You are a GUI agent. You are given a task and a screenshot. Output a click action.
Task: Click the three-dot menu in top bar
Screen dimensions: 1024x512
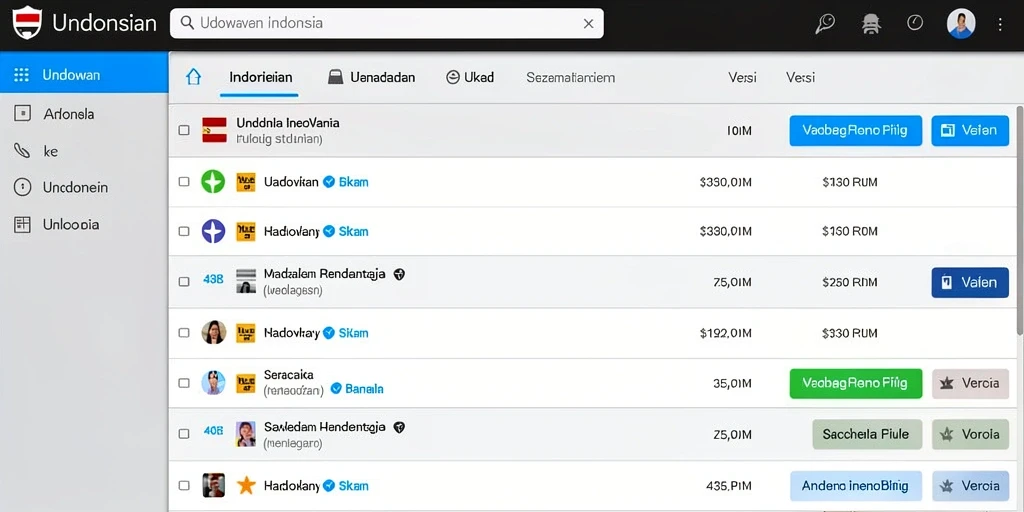pos(1000,24)
